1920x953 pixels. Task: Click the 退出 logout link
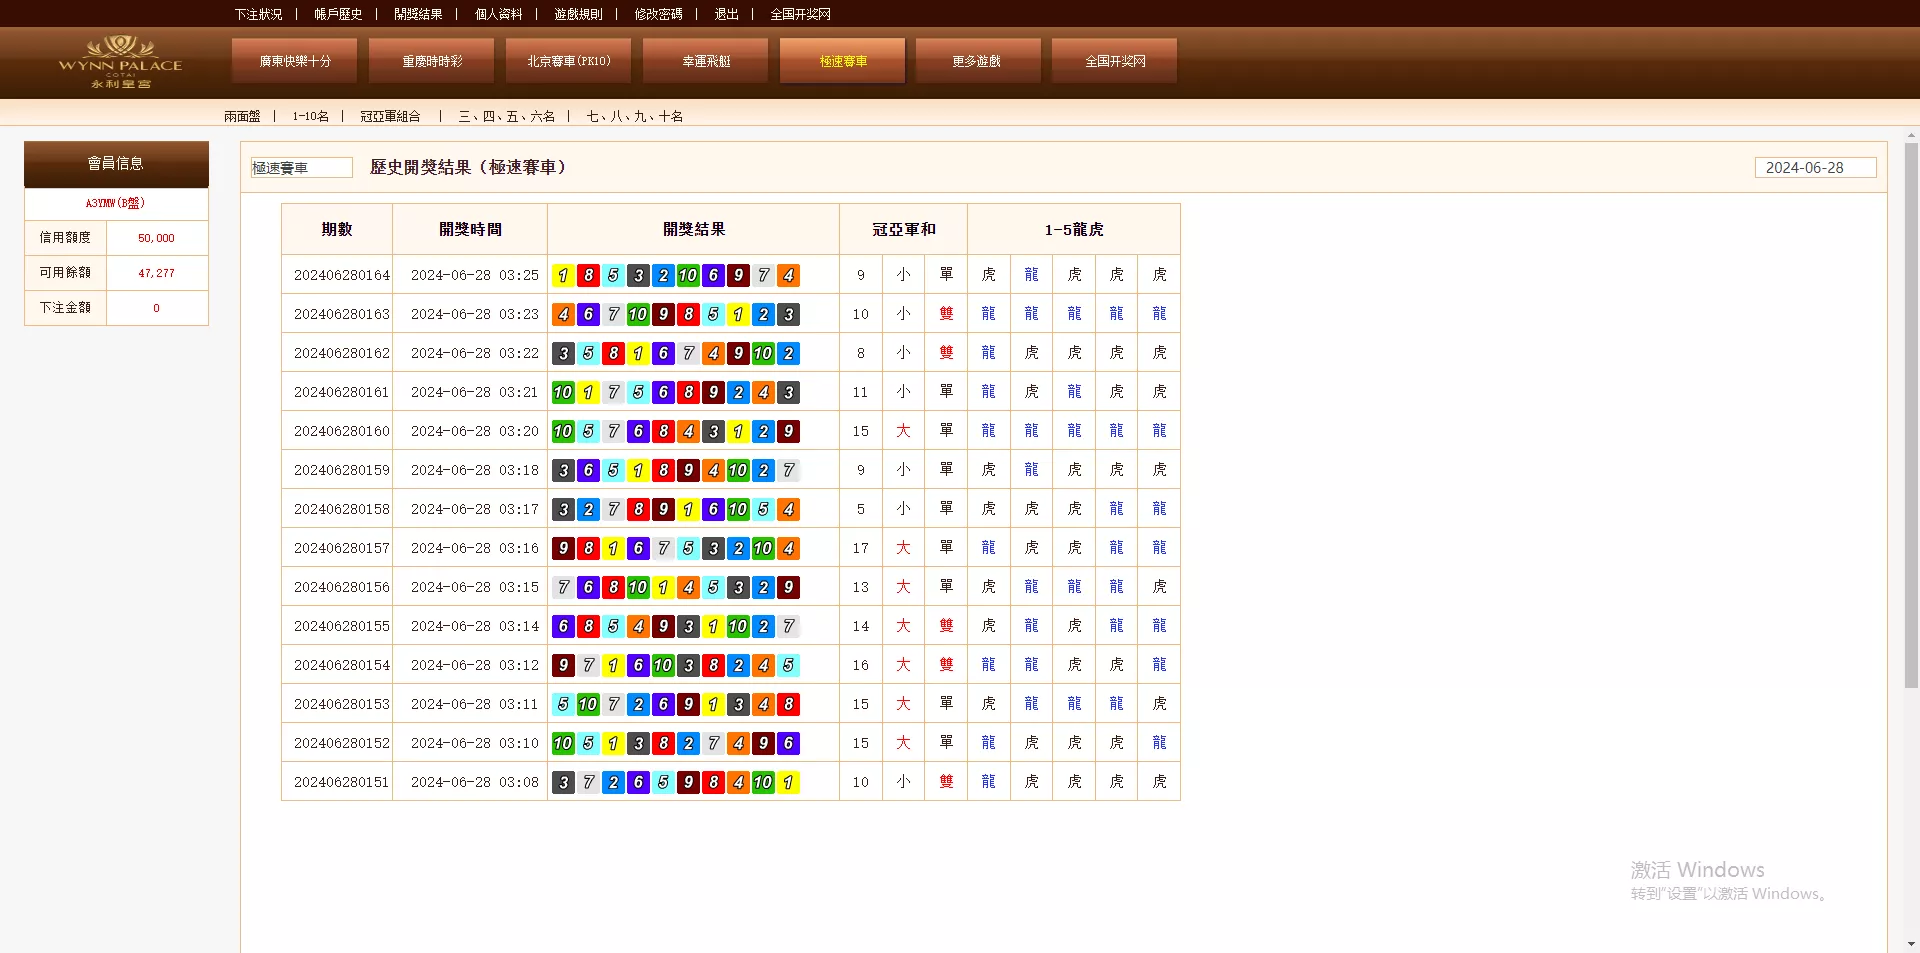[x=726, y=14]
